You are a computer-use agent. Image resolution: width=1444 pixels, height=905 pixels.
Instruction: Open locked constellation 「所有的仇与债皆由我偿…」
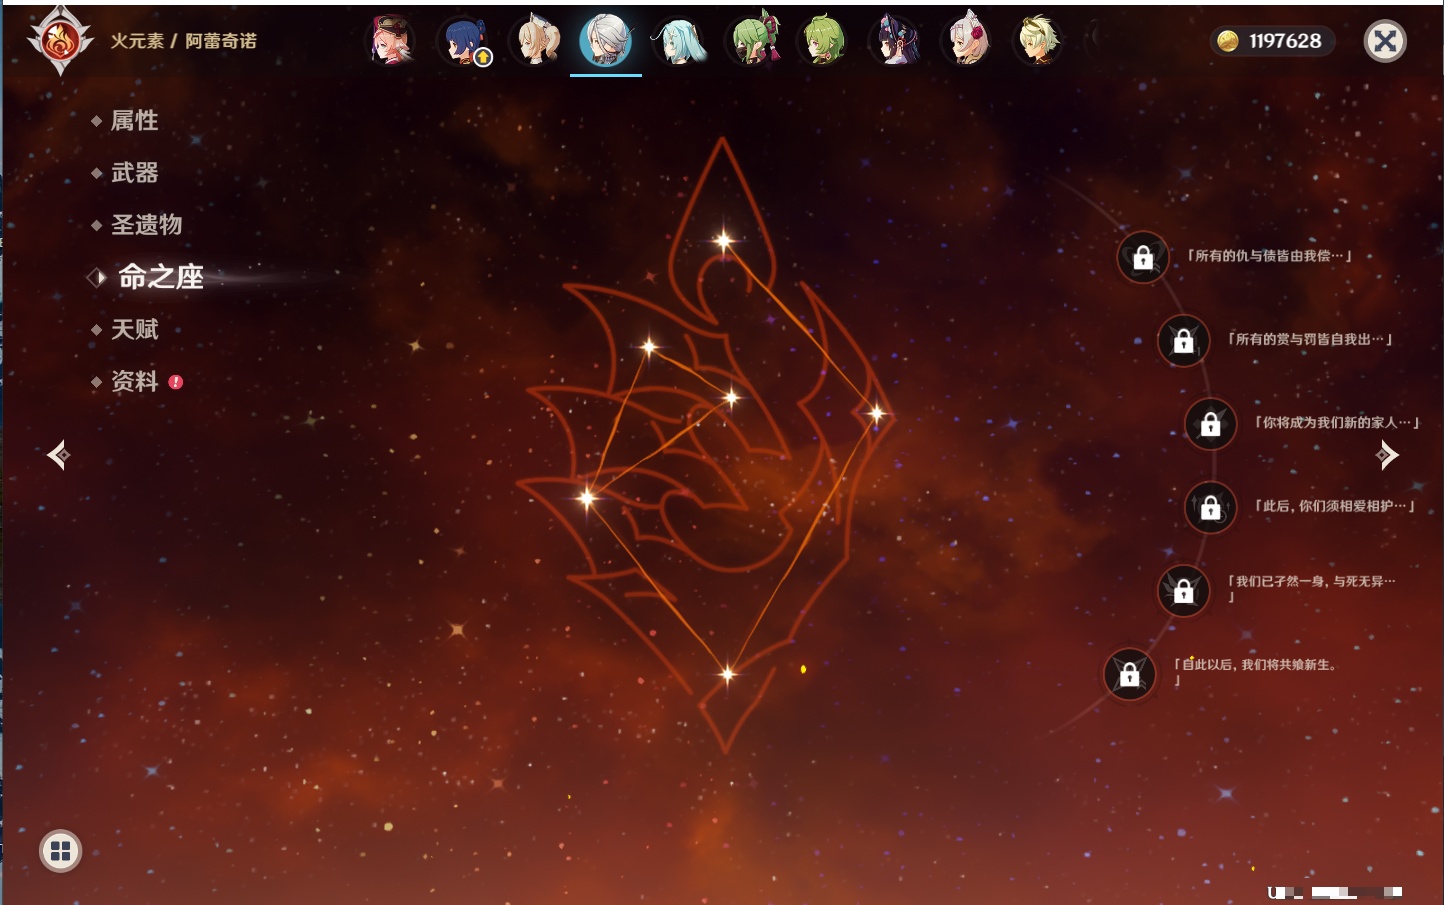click(x=1143, y=257)
